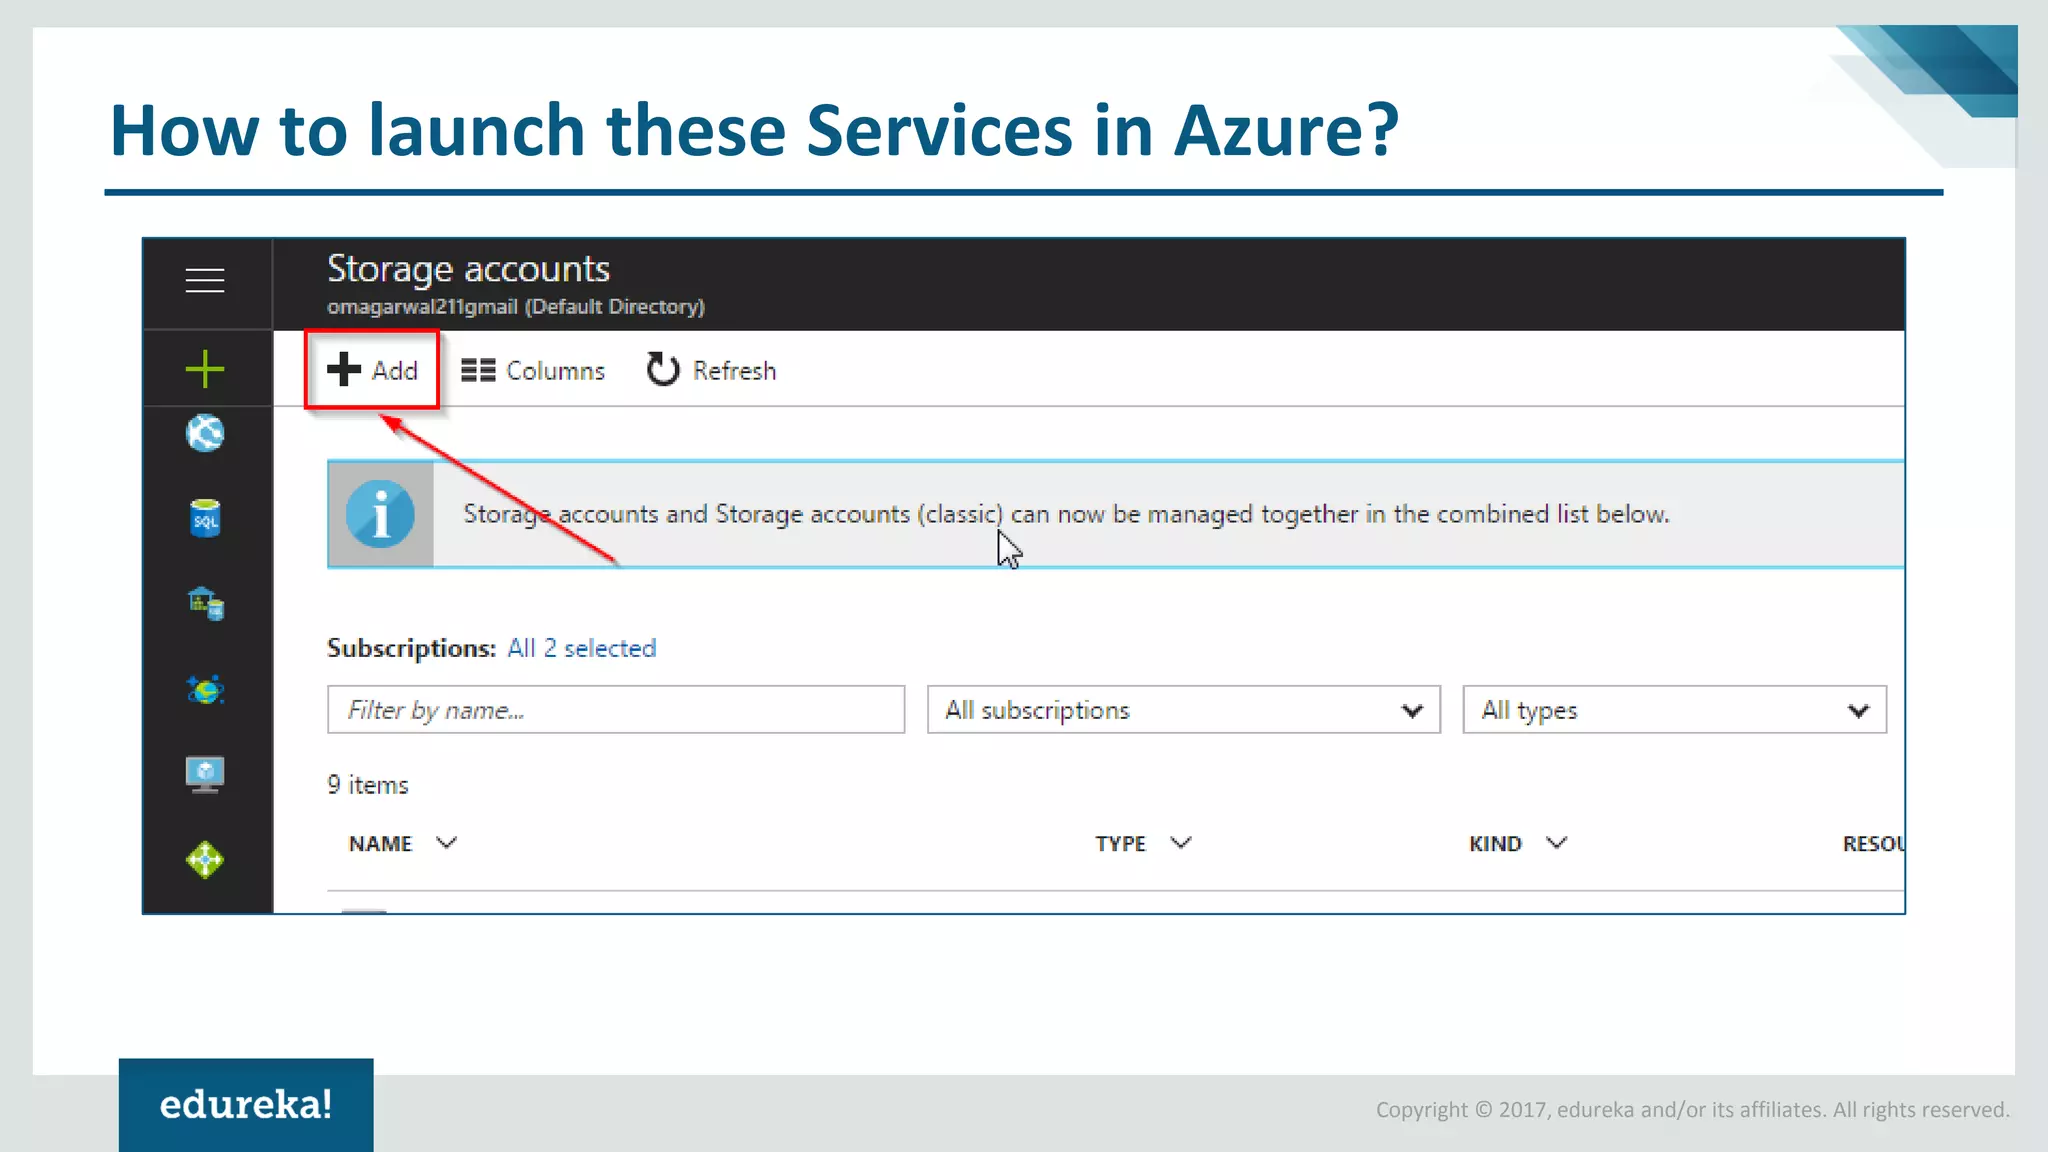
Task: Open the Load balancers green diamond icon
Action: click(205, 860)
